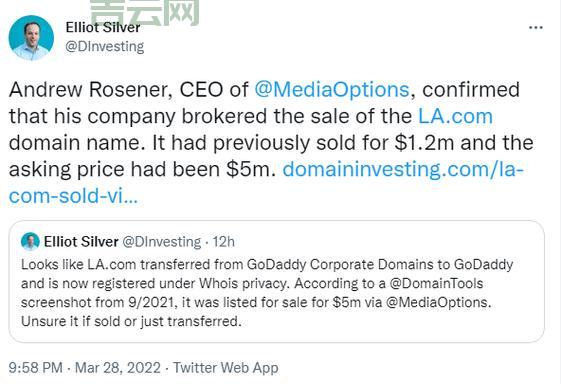
Task: Click the @DInvesting handle under the name
Action: pyautogui.click(x=104, y=47)
